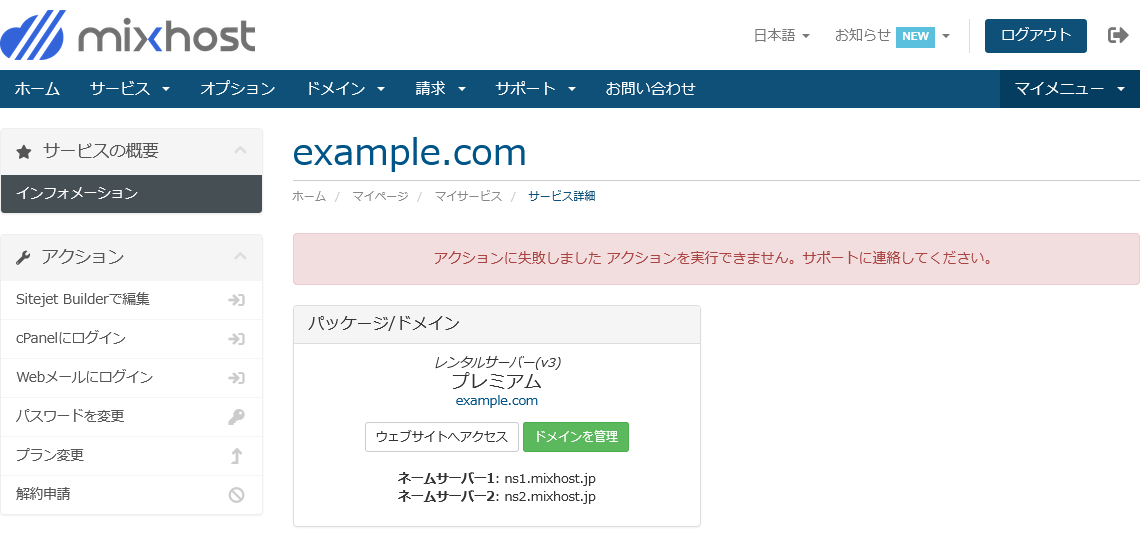Collapse the サービスの概要 panel
1140x538 pixels.
click(240, 151)
